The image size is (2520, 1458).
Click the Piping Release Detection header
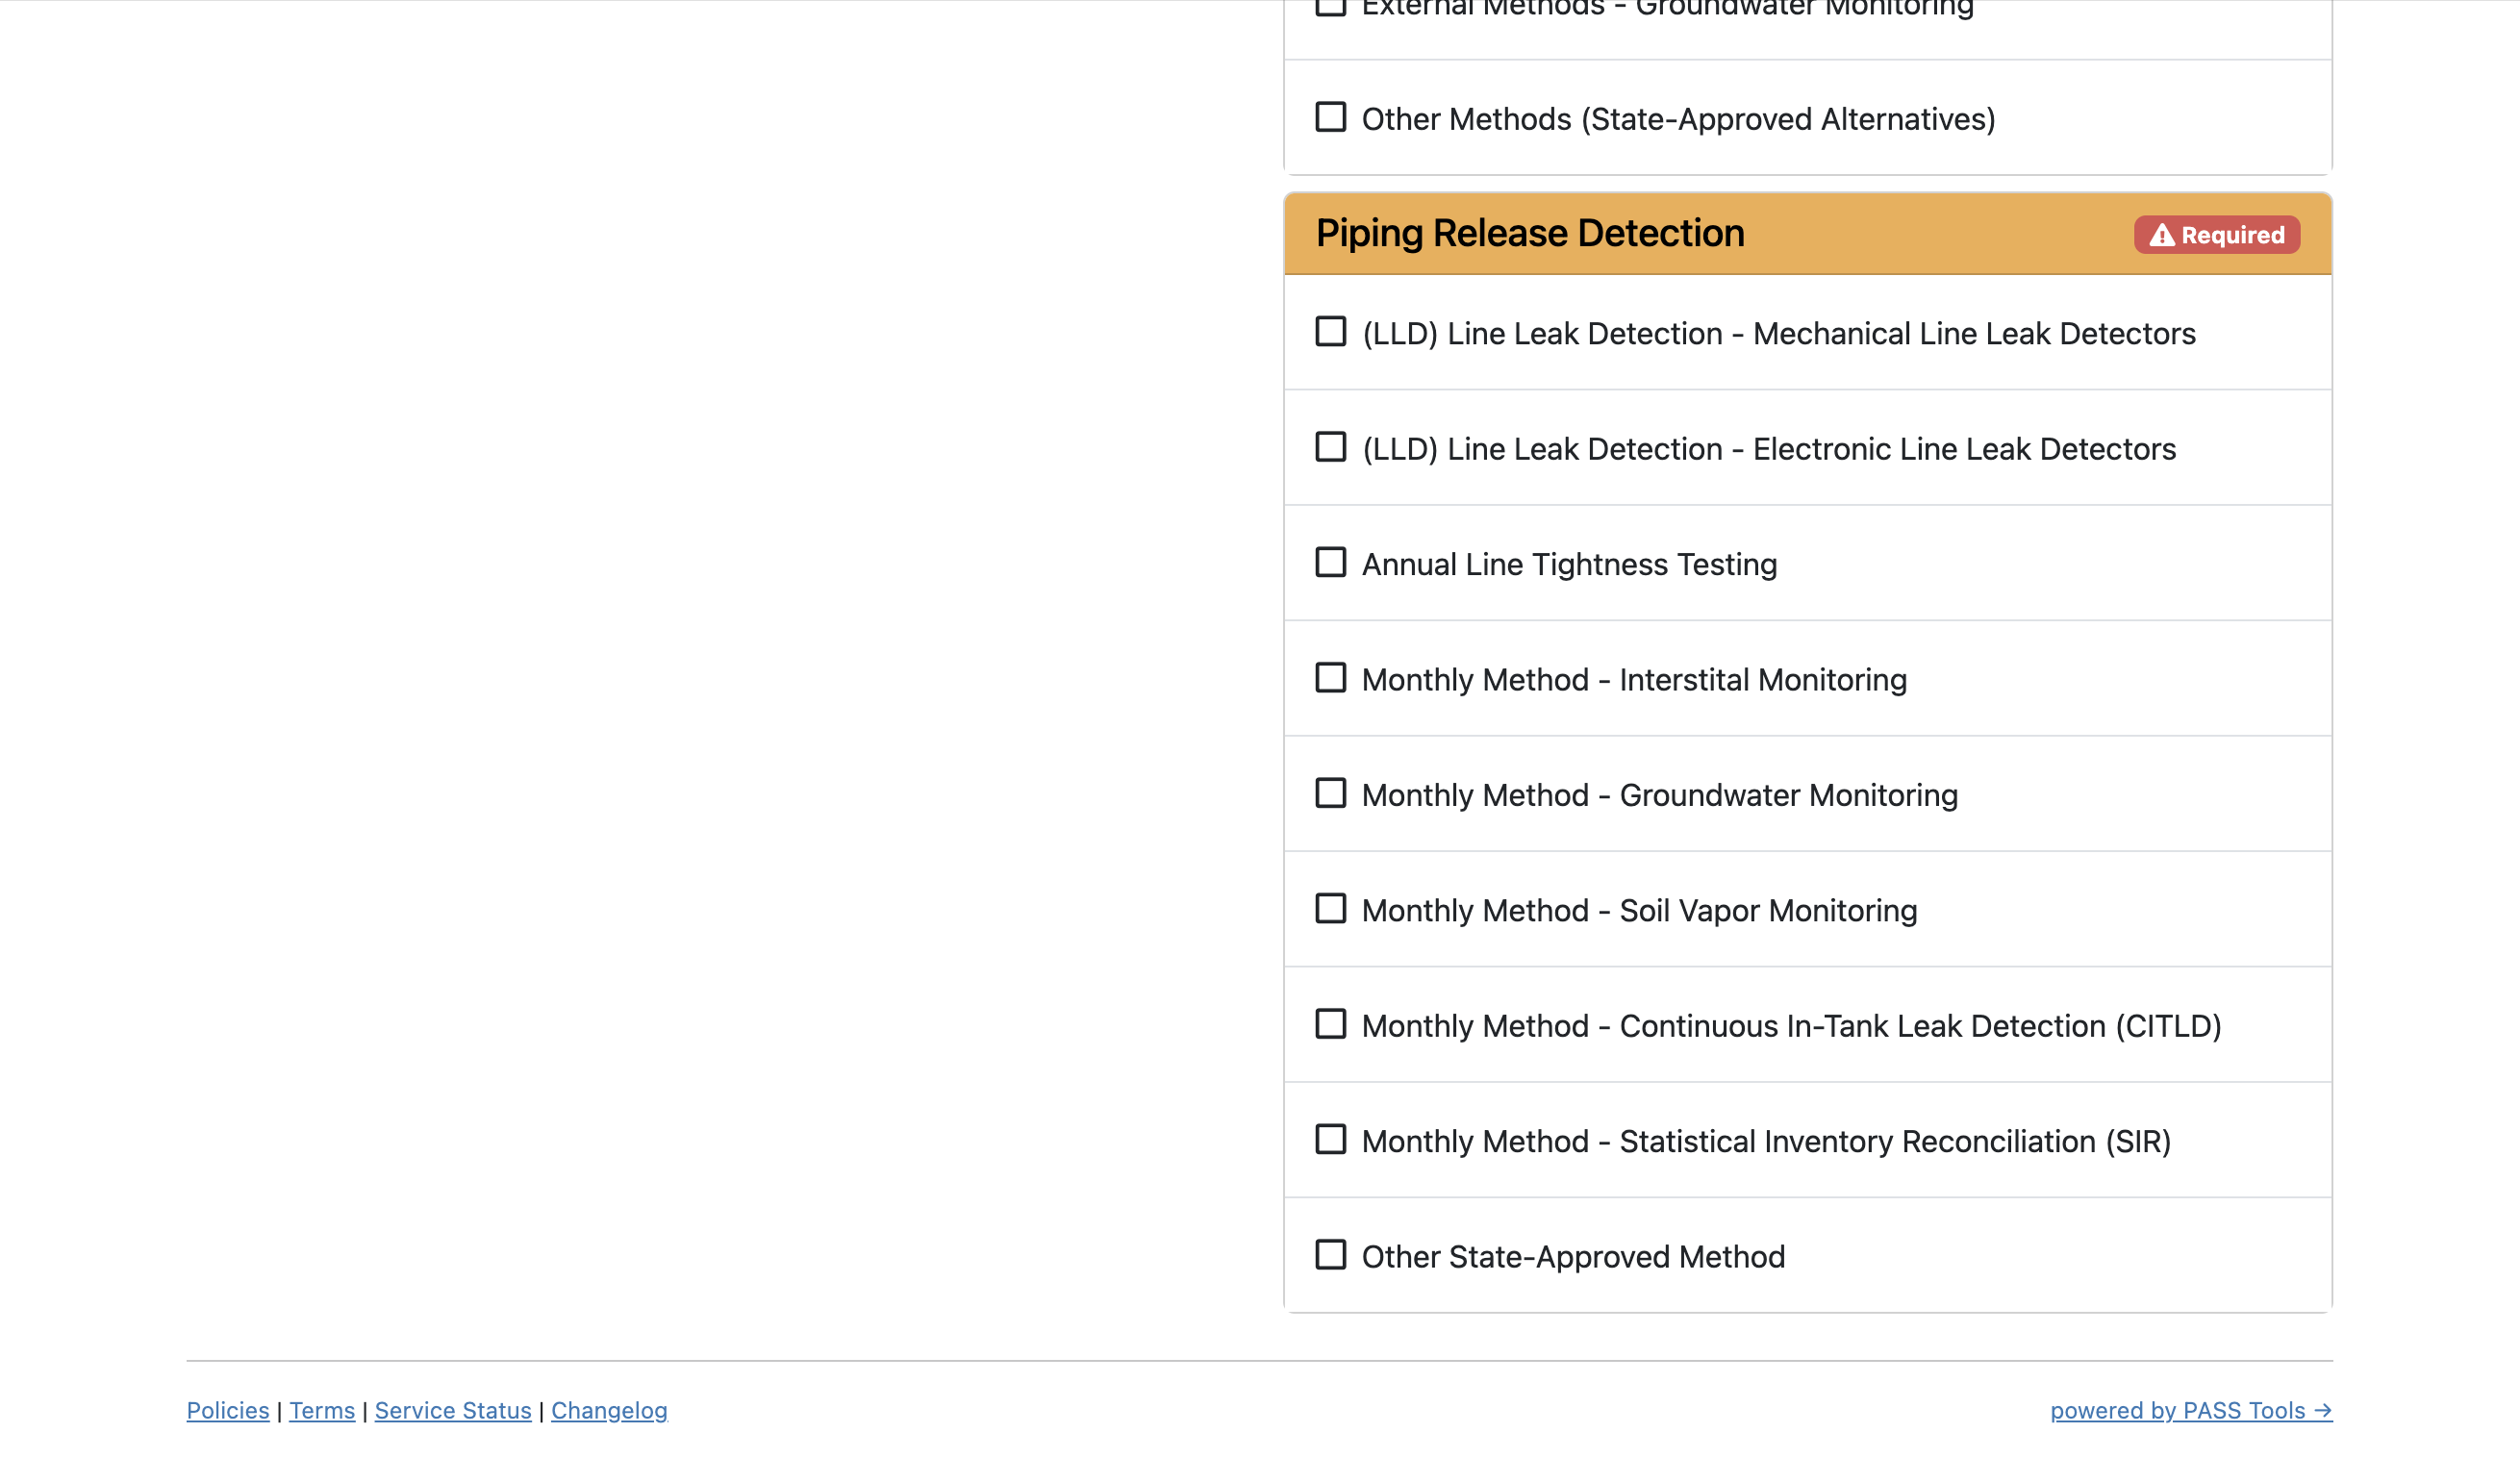click(1529, 234)
